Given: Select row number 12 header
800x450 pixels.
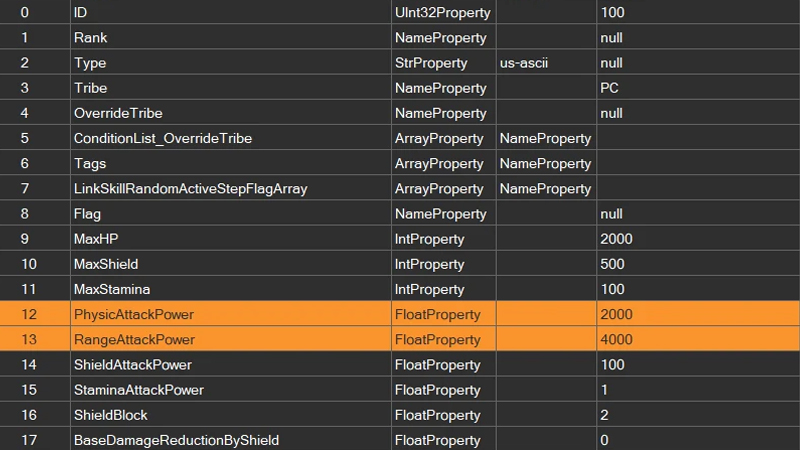Looking at the screenshot, I should pyautogui.click(x=35, y=314).
